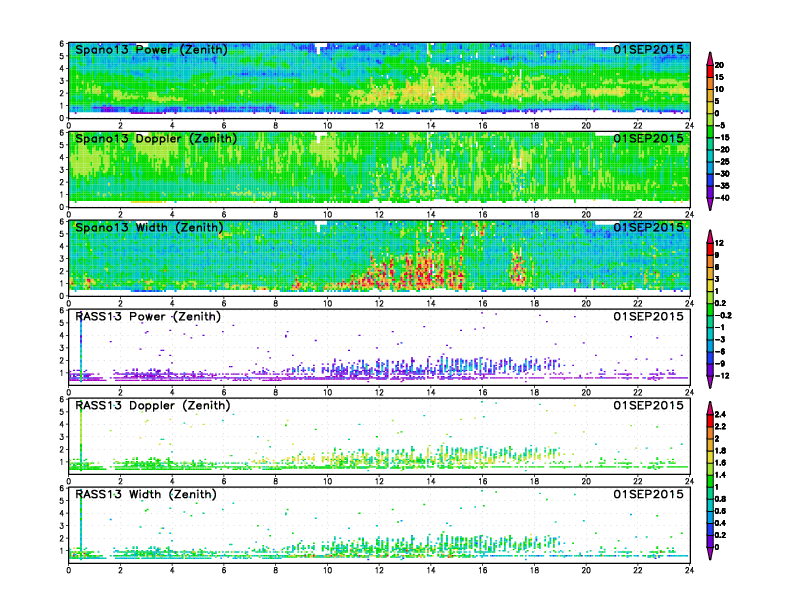Pick the yellow swatch between 1.6 and 1.8

pos(710,456)
